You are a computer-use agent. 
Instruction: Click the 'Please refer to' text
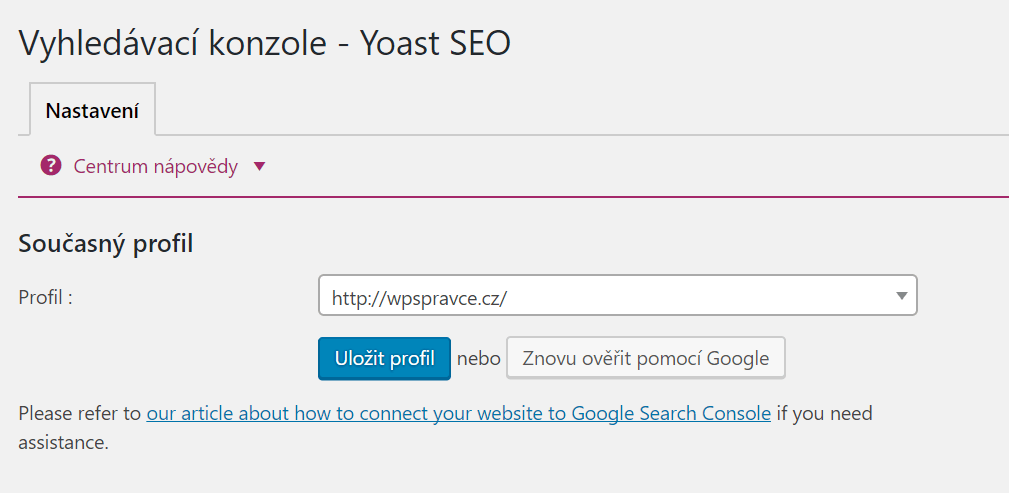click(80, 413)
